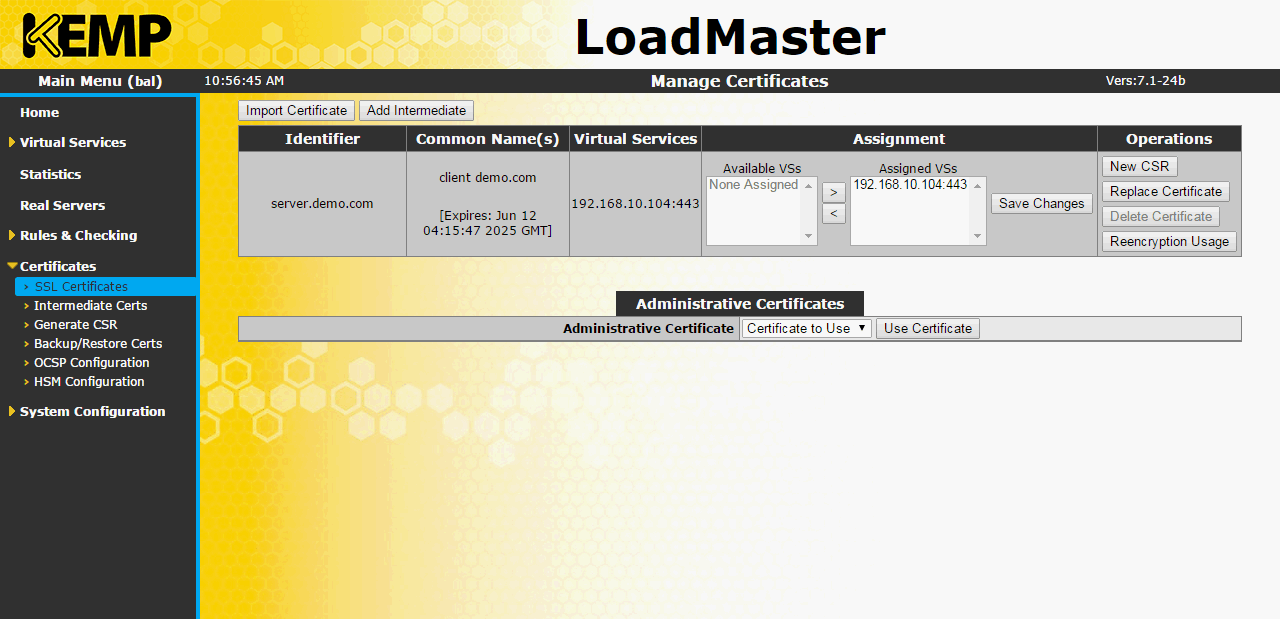The image size is (1280, 619).
Task: Click None Assigned in Available VSs list
Action: click(x=753, y=185)
